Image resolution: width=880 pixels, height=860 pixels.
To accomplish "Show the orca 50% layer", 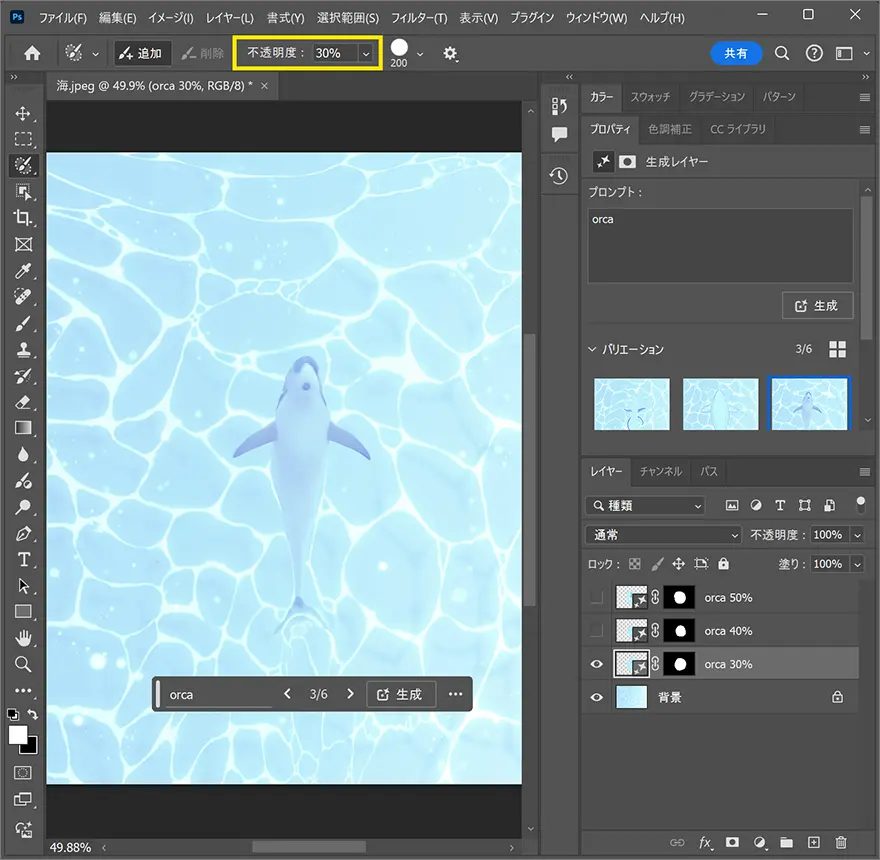I will pyautogui.click(x=597, y=597).
